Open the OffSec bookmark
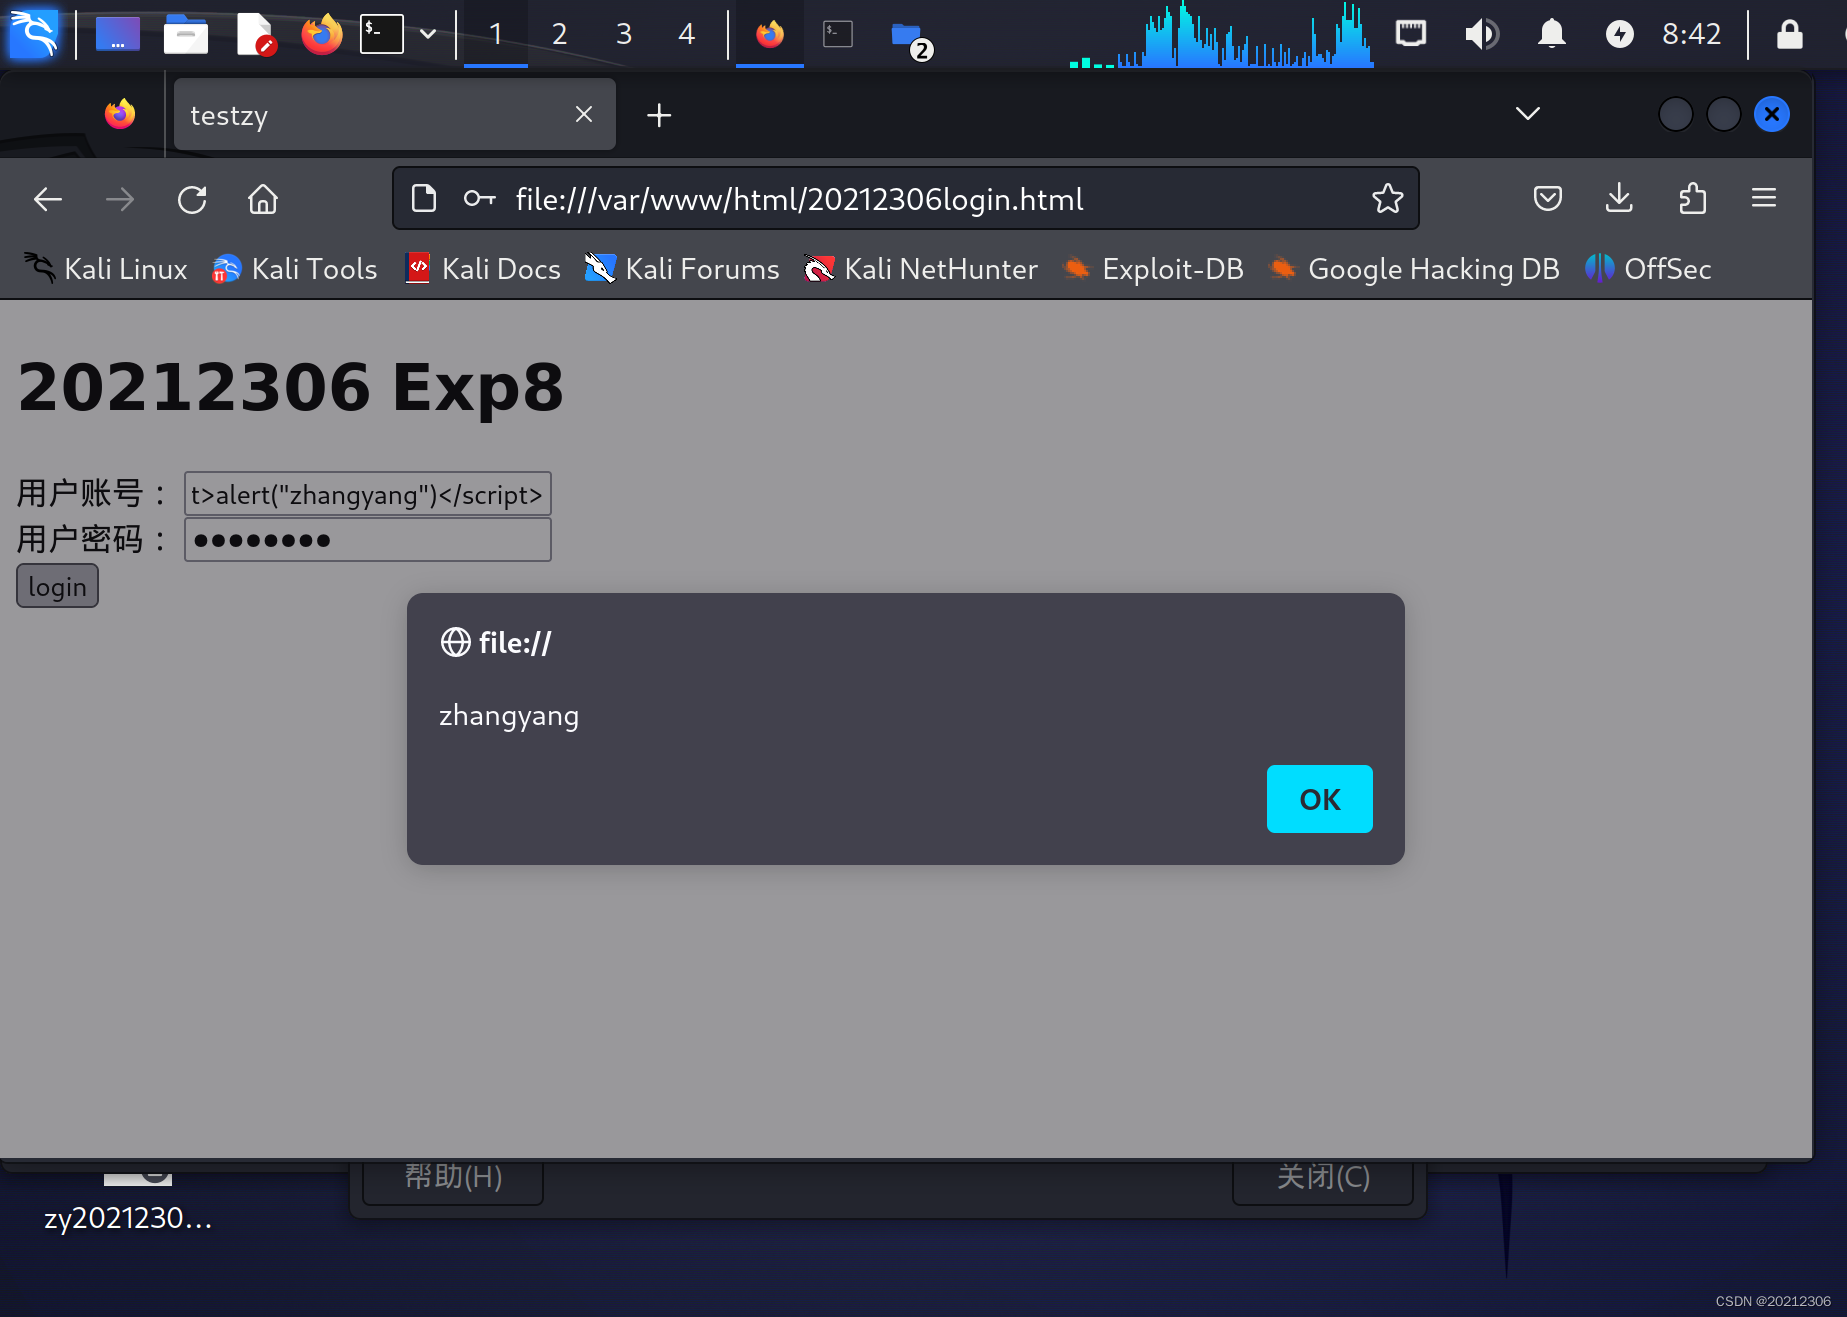1847x1317 pixels. point(1648,268)
